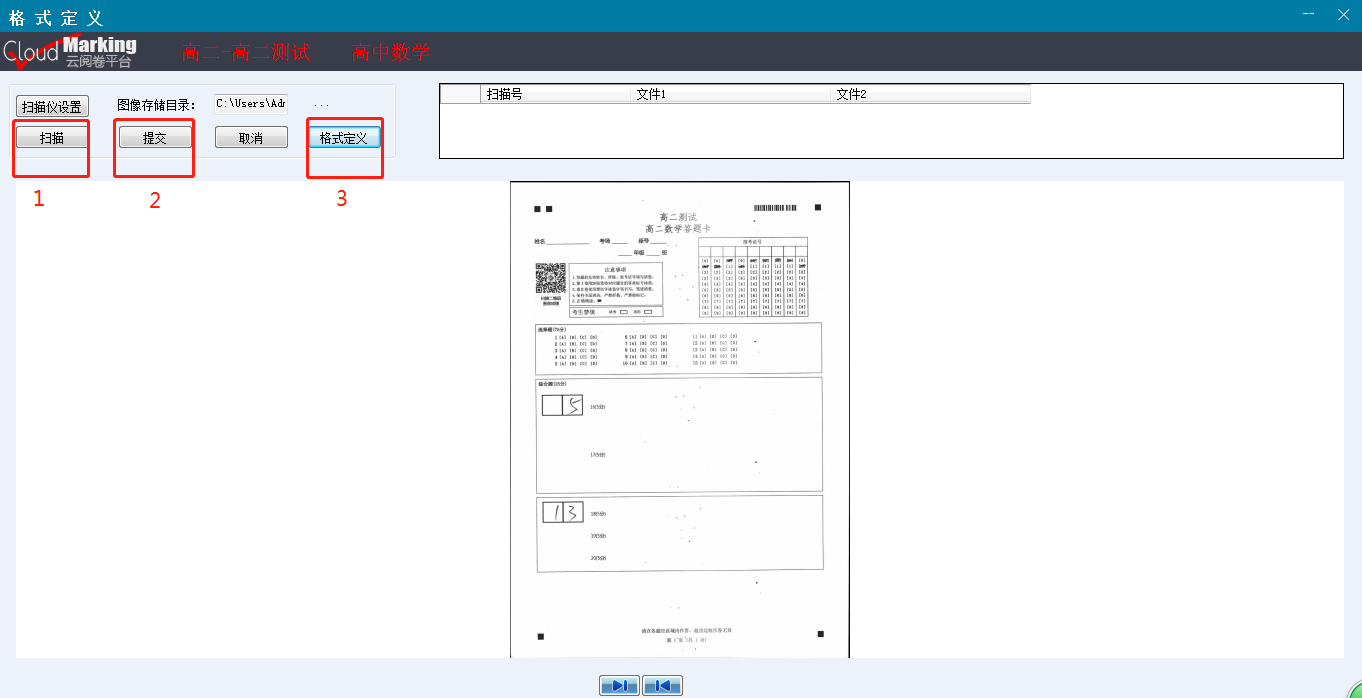Click the browse "..." button for storage directory
The width and height of the screenshot is (1362, 698).
tap(322, 103)
